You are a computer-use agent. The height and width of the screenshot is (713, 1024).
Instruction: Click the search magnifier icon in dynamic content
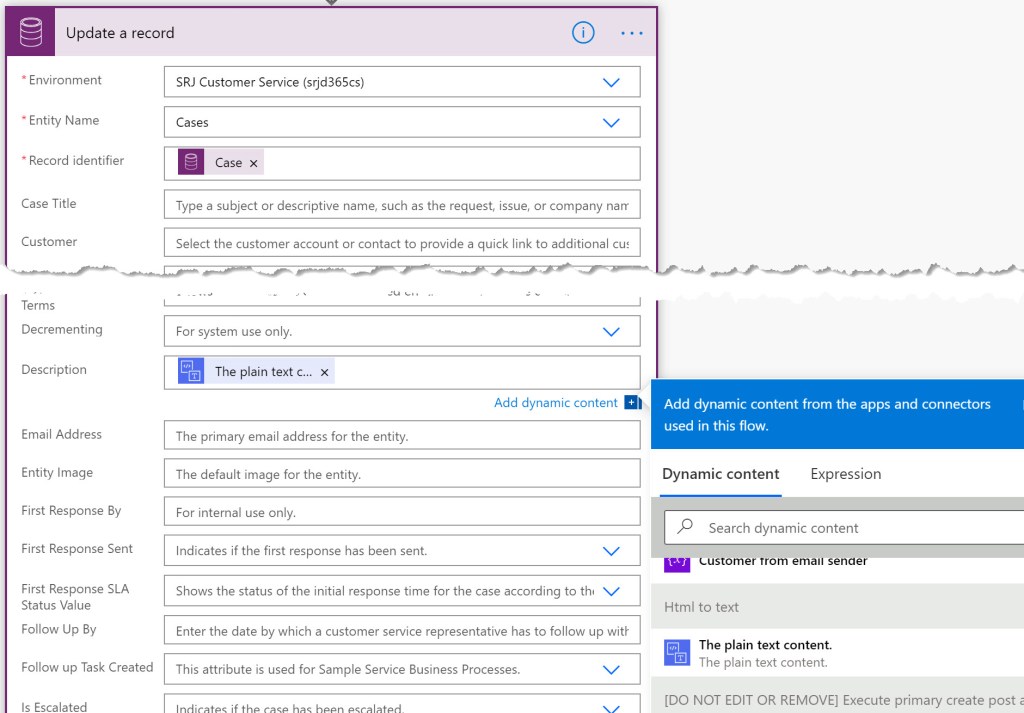(x=686, y=527)
